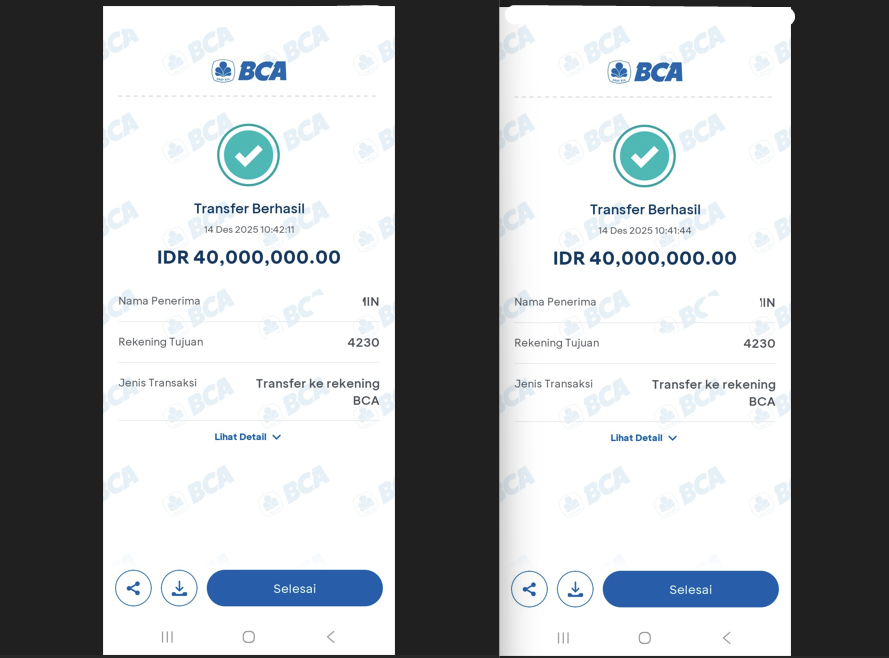Open recent apps on left phone

(x=167, y=637)
